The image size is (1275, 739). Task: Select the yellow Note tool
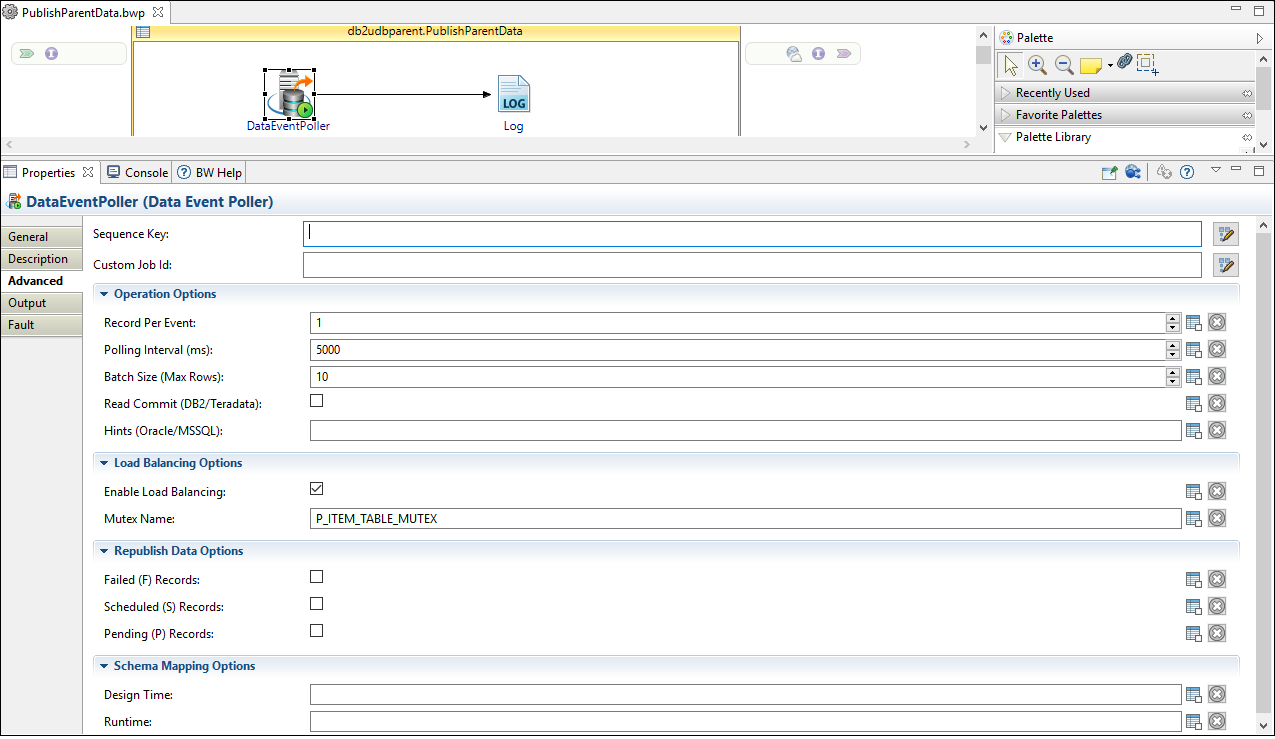point(1090,66)
